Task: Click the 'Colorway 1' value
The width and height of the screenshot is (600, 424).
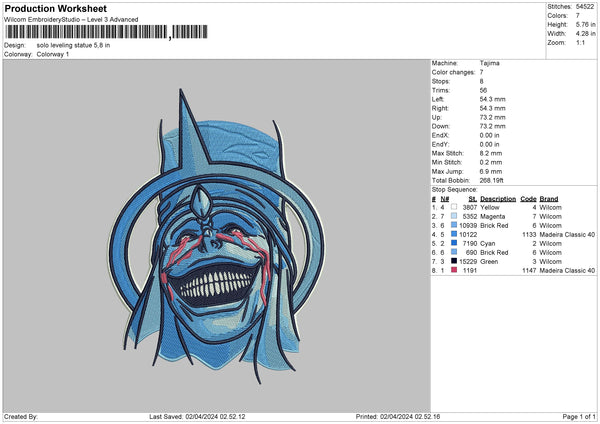Action: [54, 54]
